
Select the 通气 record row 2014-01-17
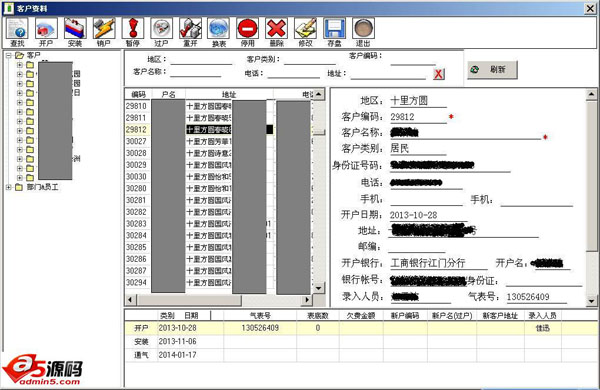pyautogui.click(x=362, y=355)
